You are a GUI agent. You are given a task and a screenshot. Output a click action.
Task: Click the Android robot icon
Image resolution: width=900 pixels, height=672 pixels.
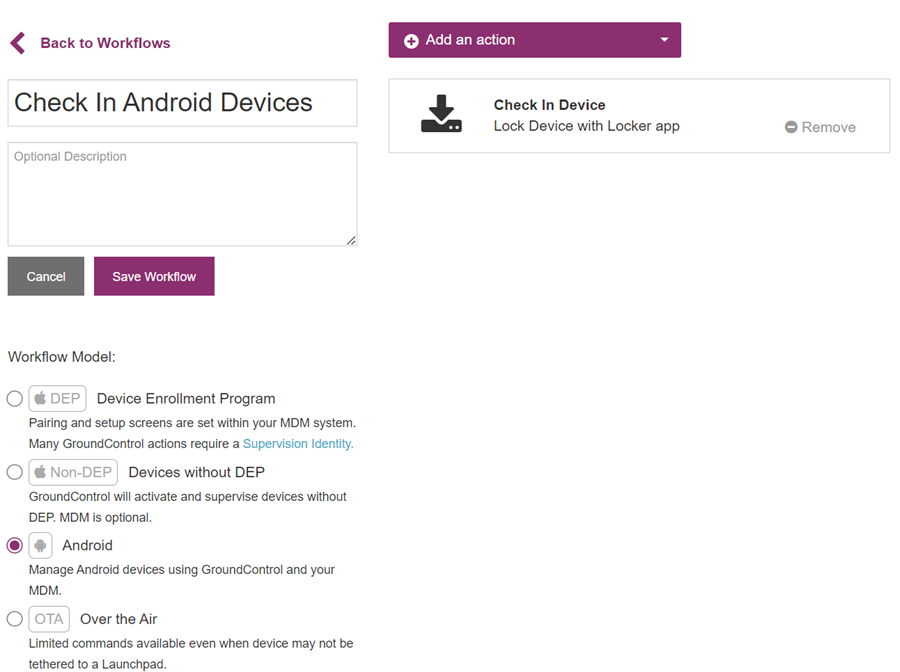click(40, 545)
